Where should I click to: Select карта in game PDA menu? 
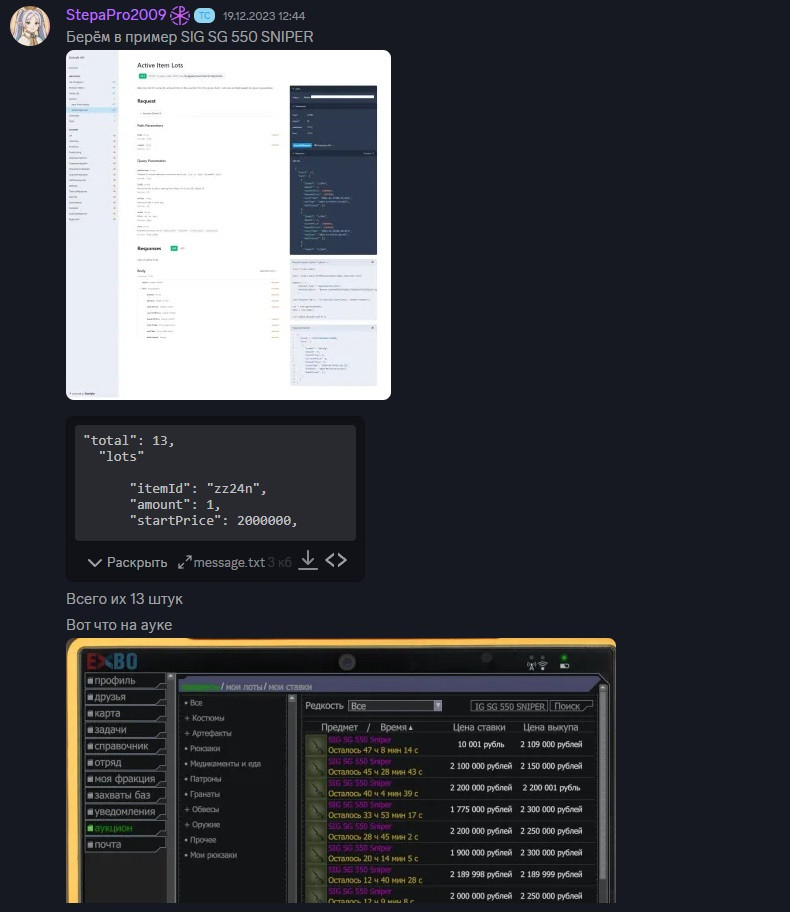(125, 713)
